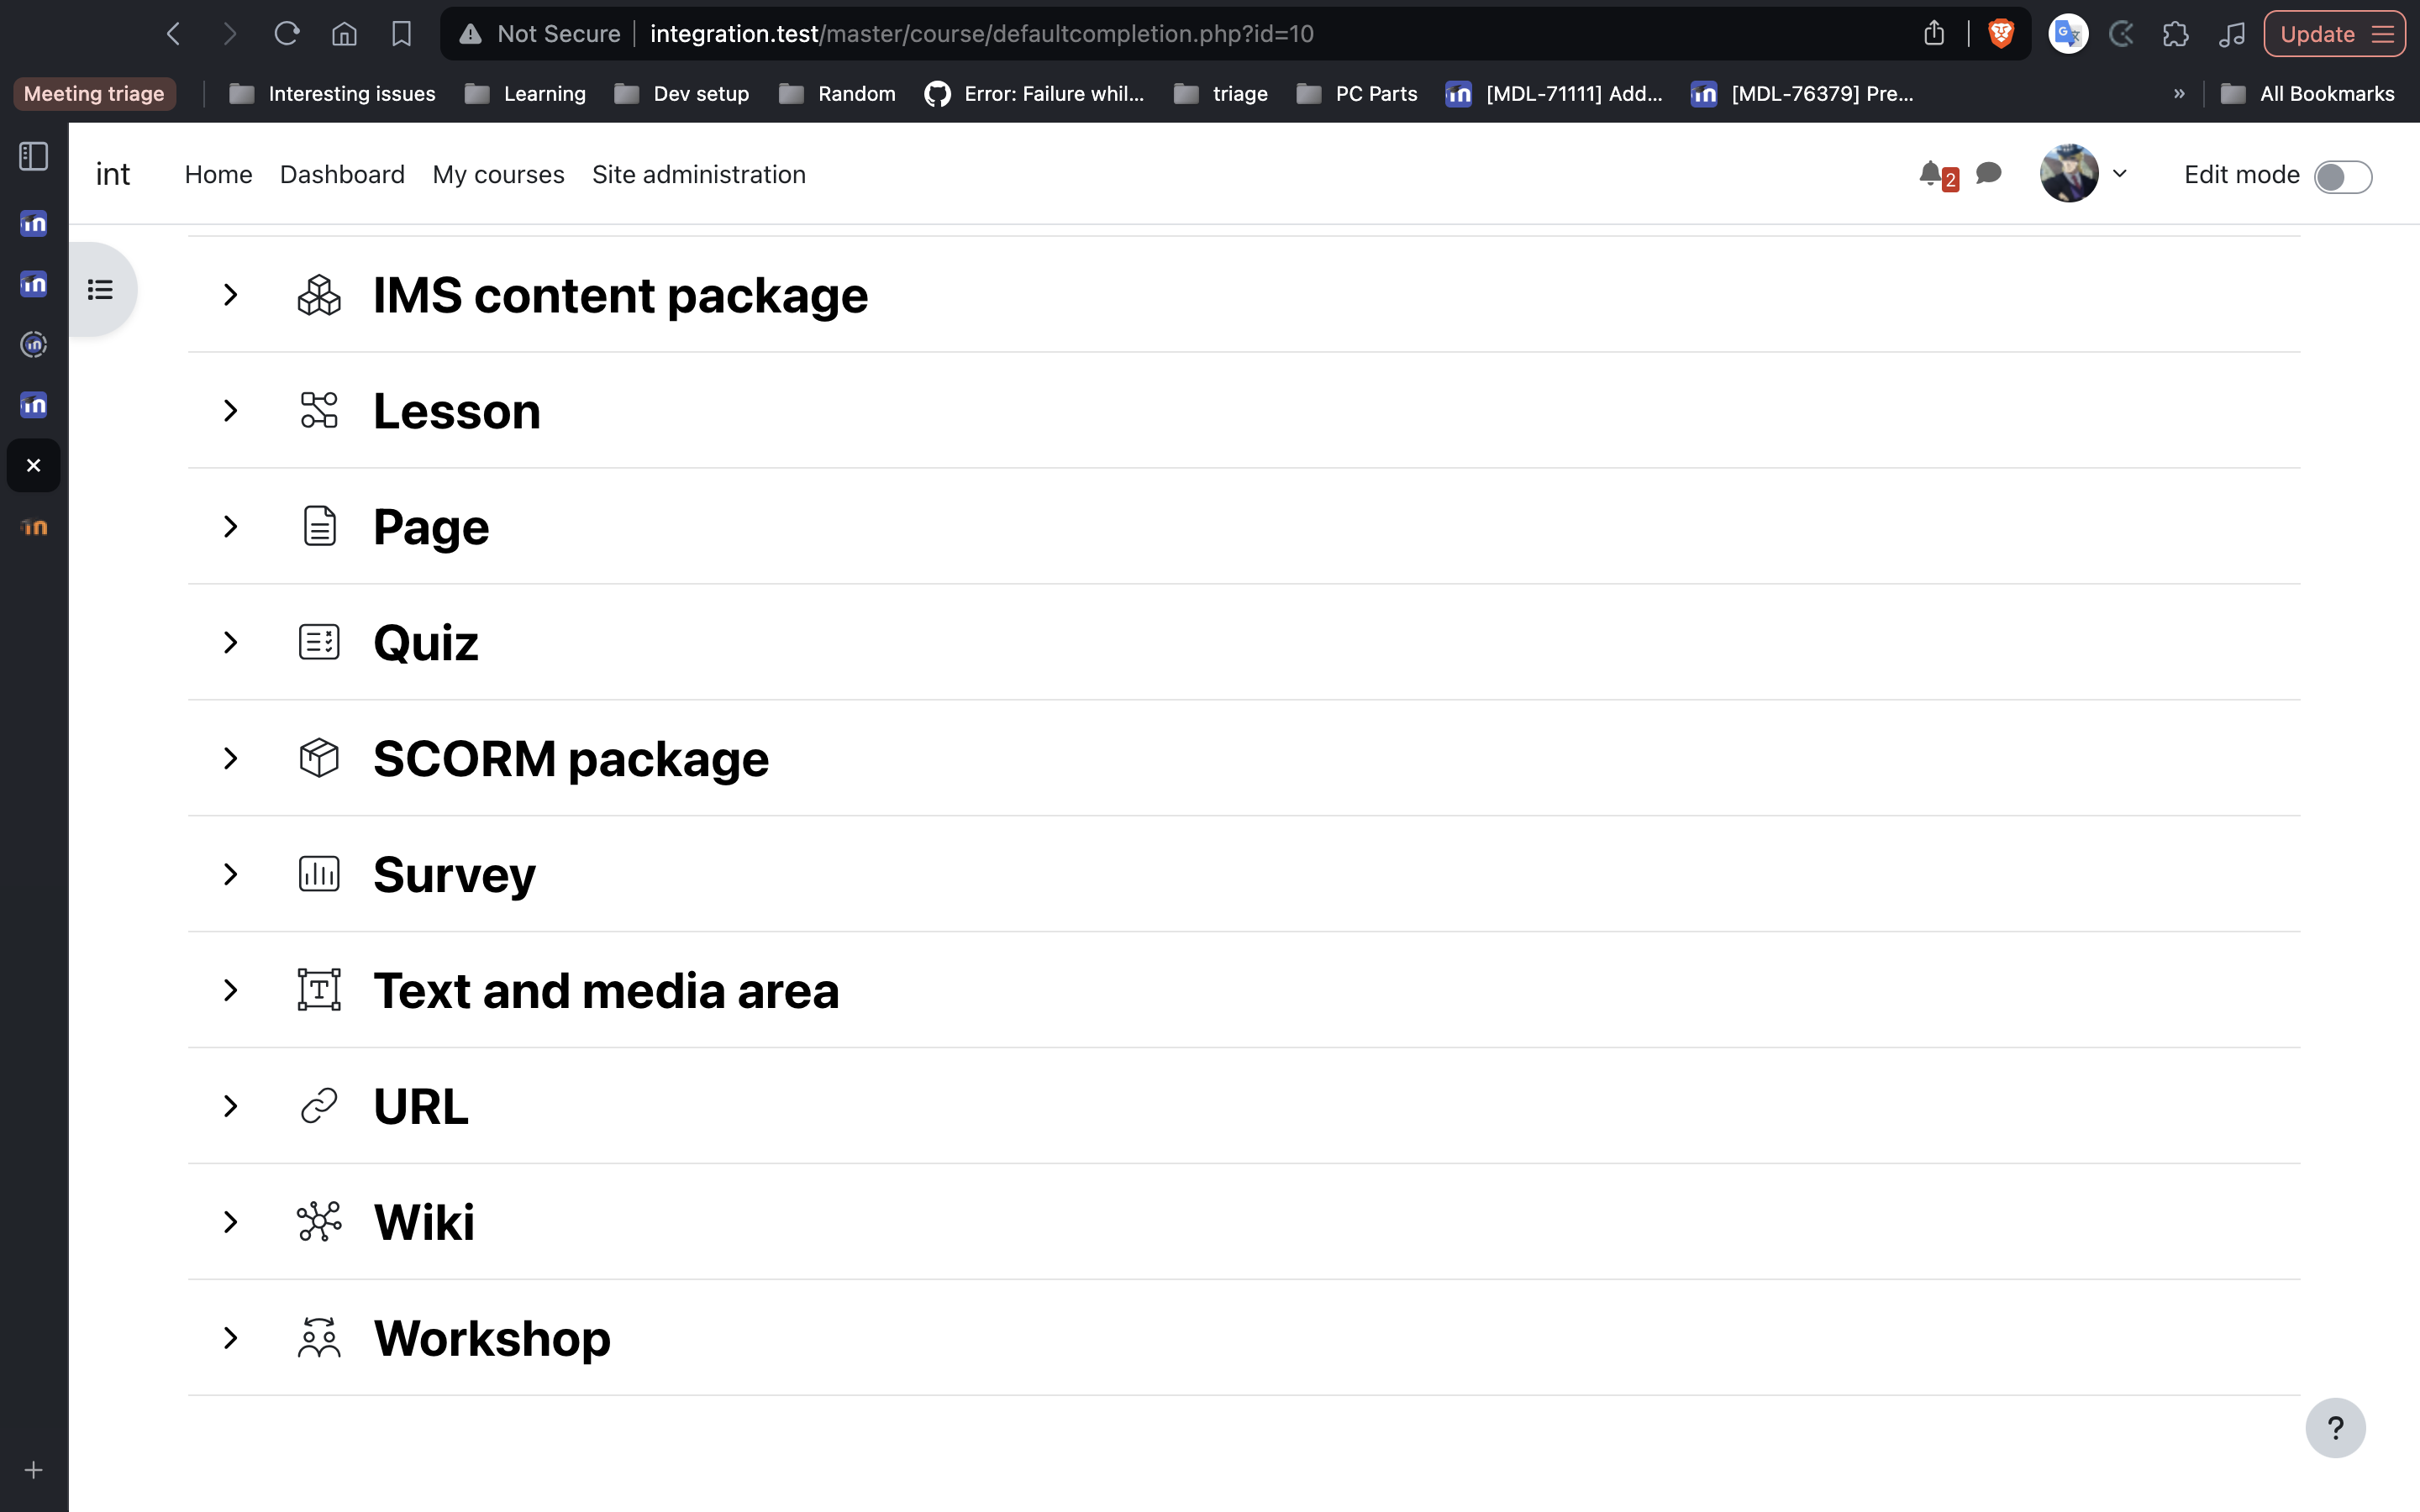Open My courses in the navigation
The width and height of the screenshot is (2420, 1512).
pyautogui.click(x=498, y=175)
